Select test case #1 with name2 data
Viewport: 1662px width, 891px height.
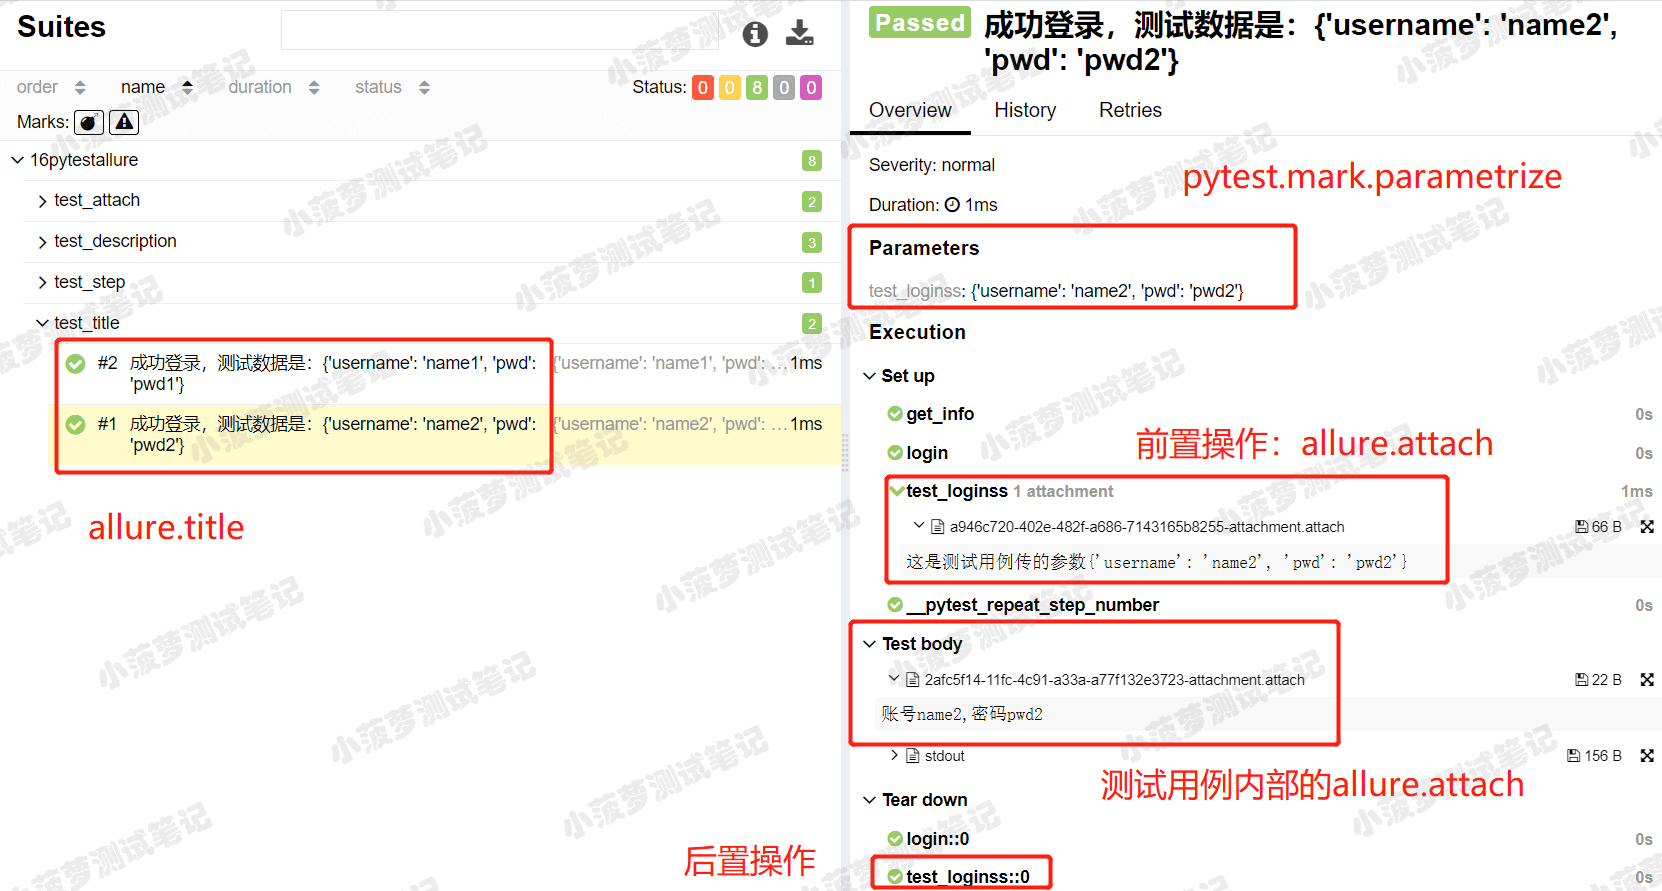tap(447, 435)
